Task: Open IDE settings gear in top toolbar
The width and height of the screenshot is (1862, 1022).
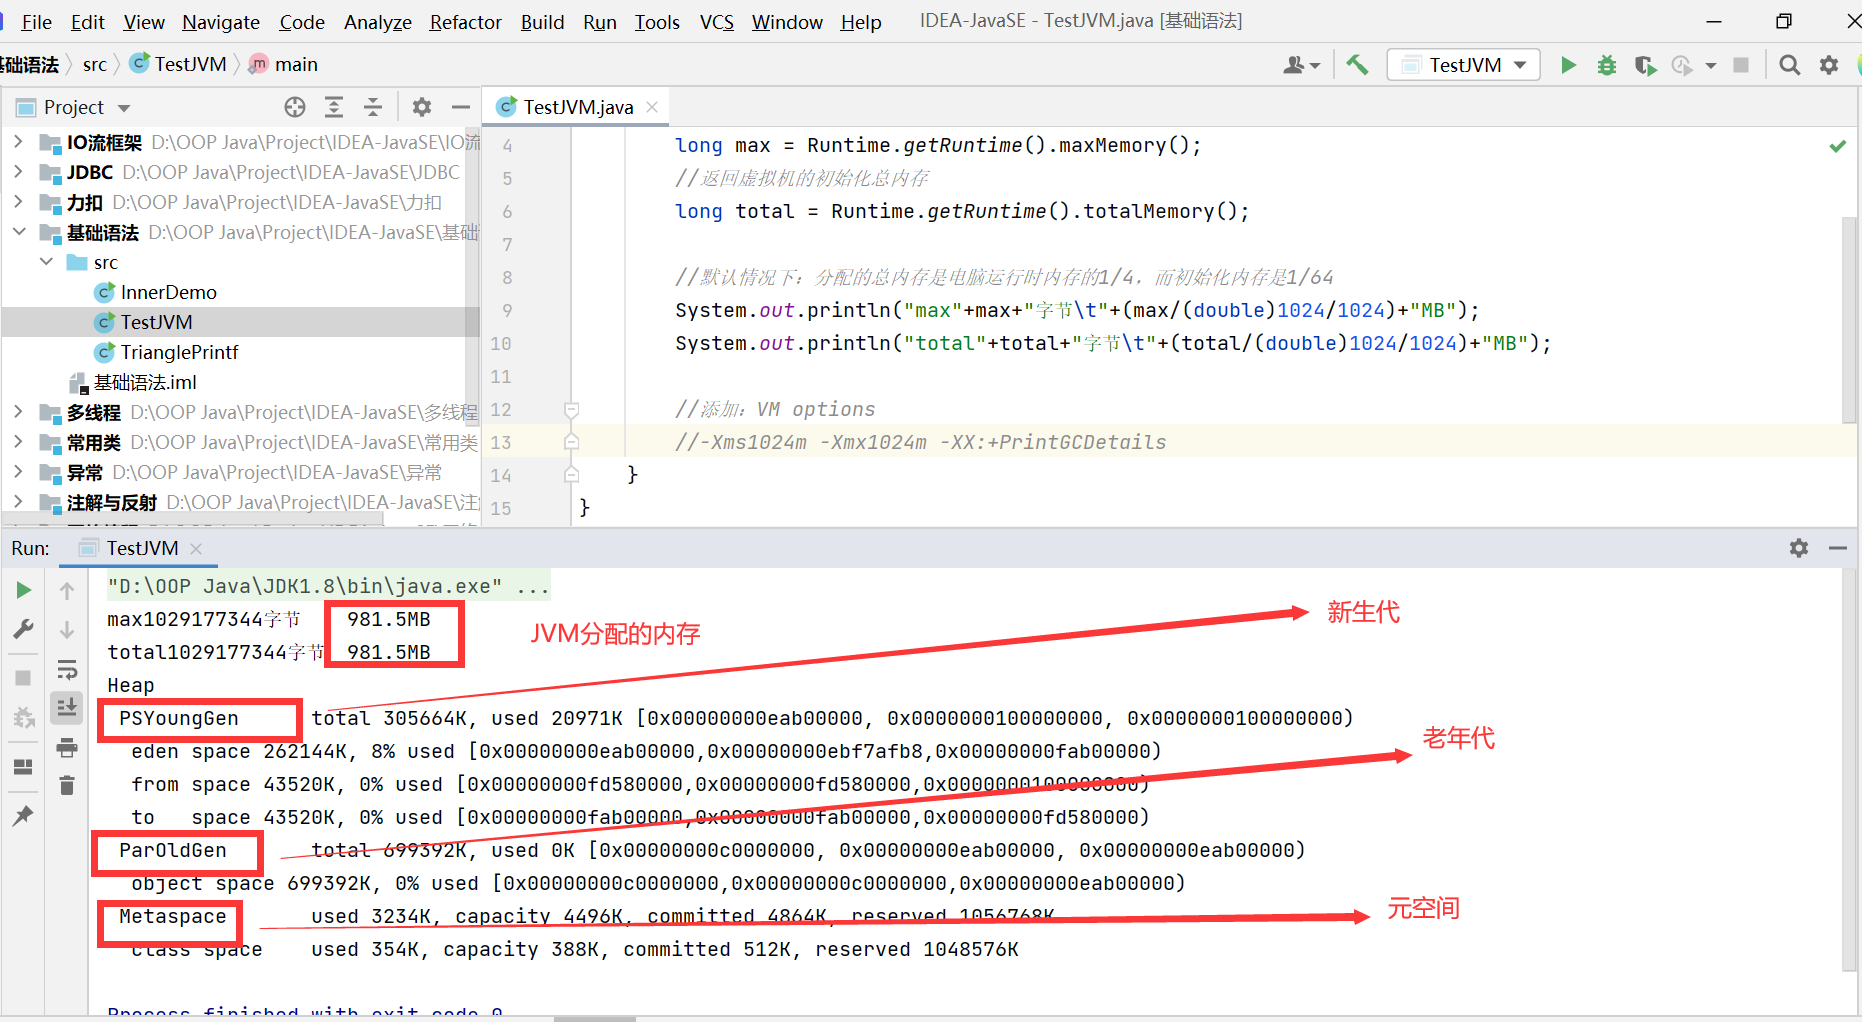Action: [x=1829, y=65]
